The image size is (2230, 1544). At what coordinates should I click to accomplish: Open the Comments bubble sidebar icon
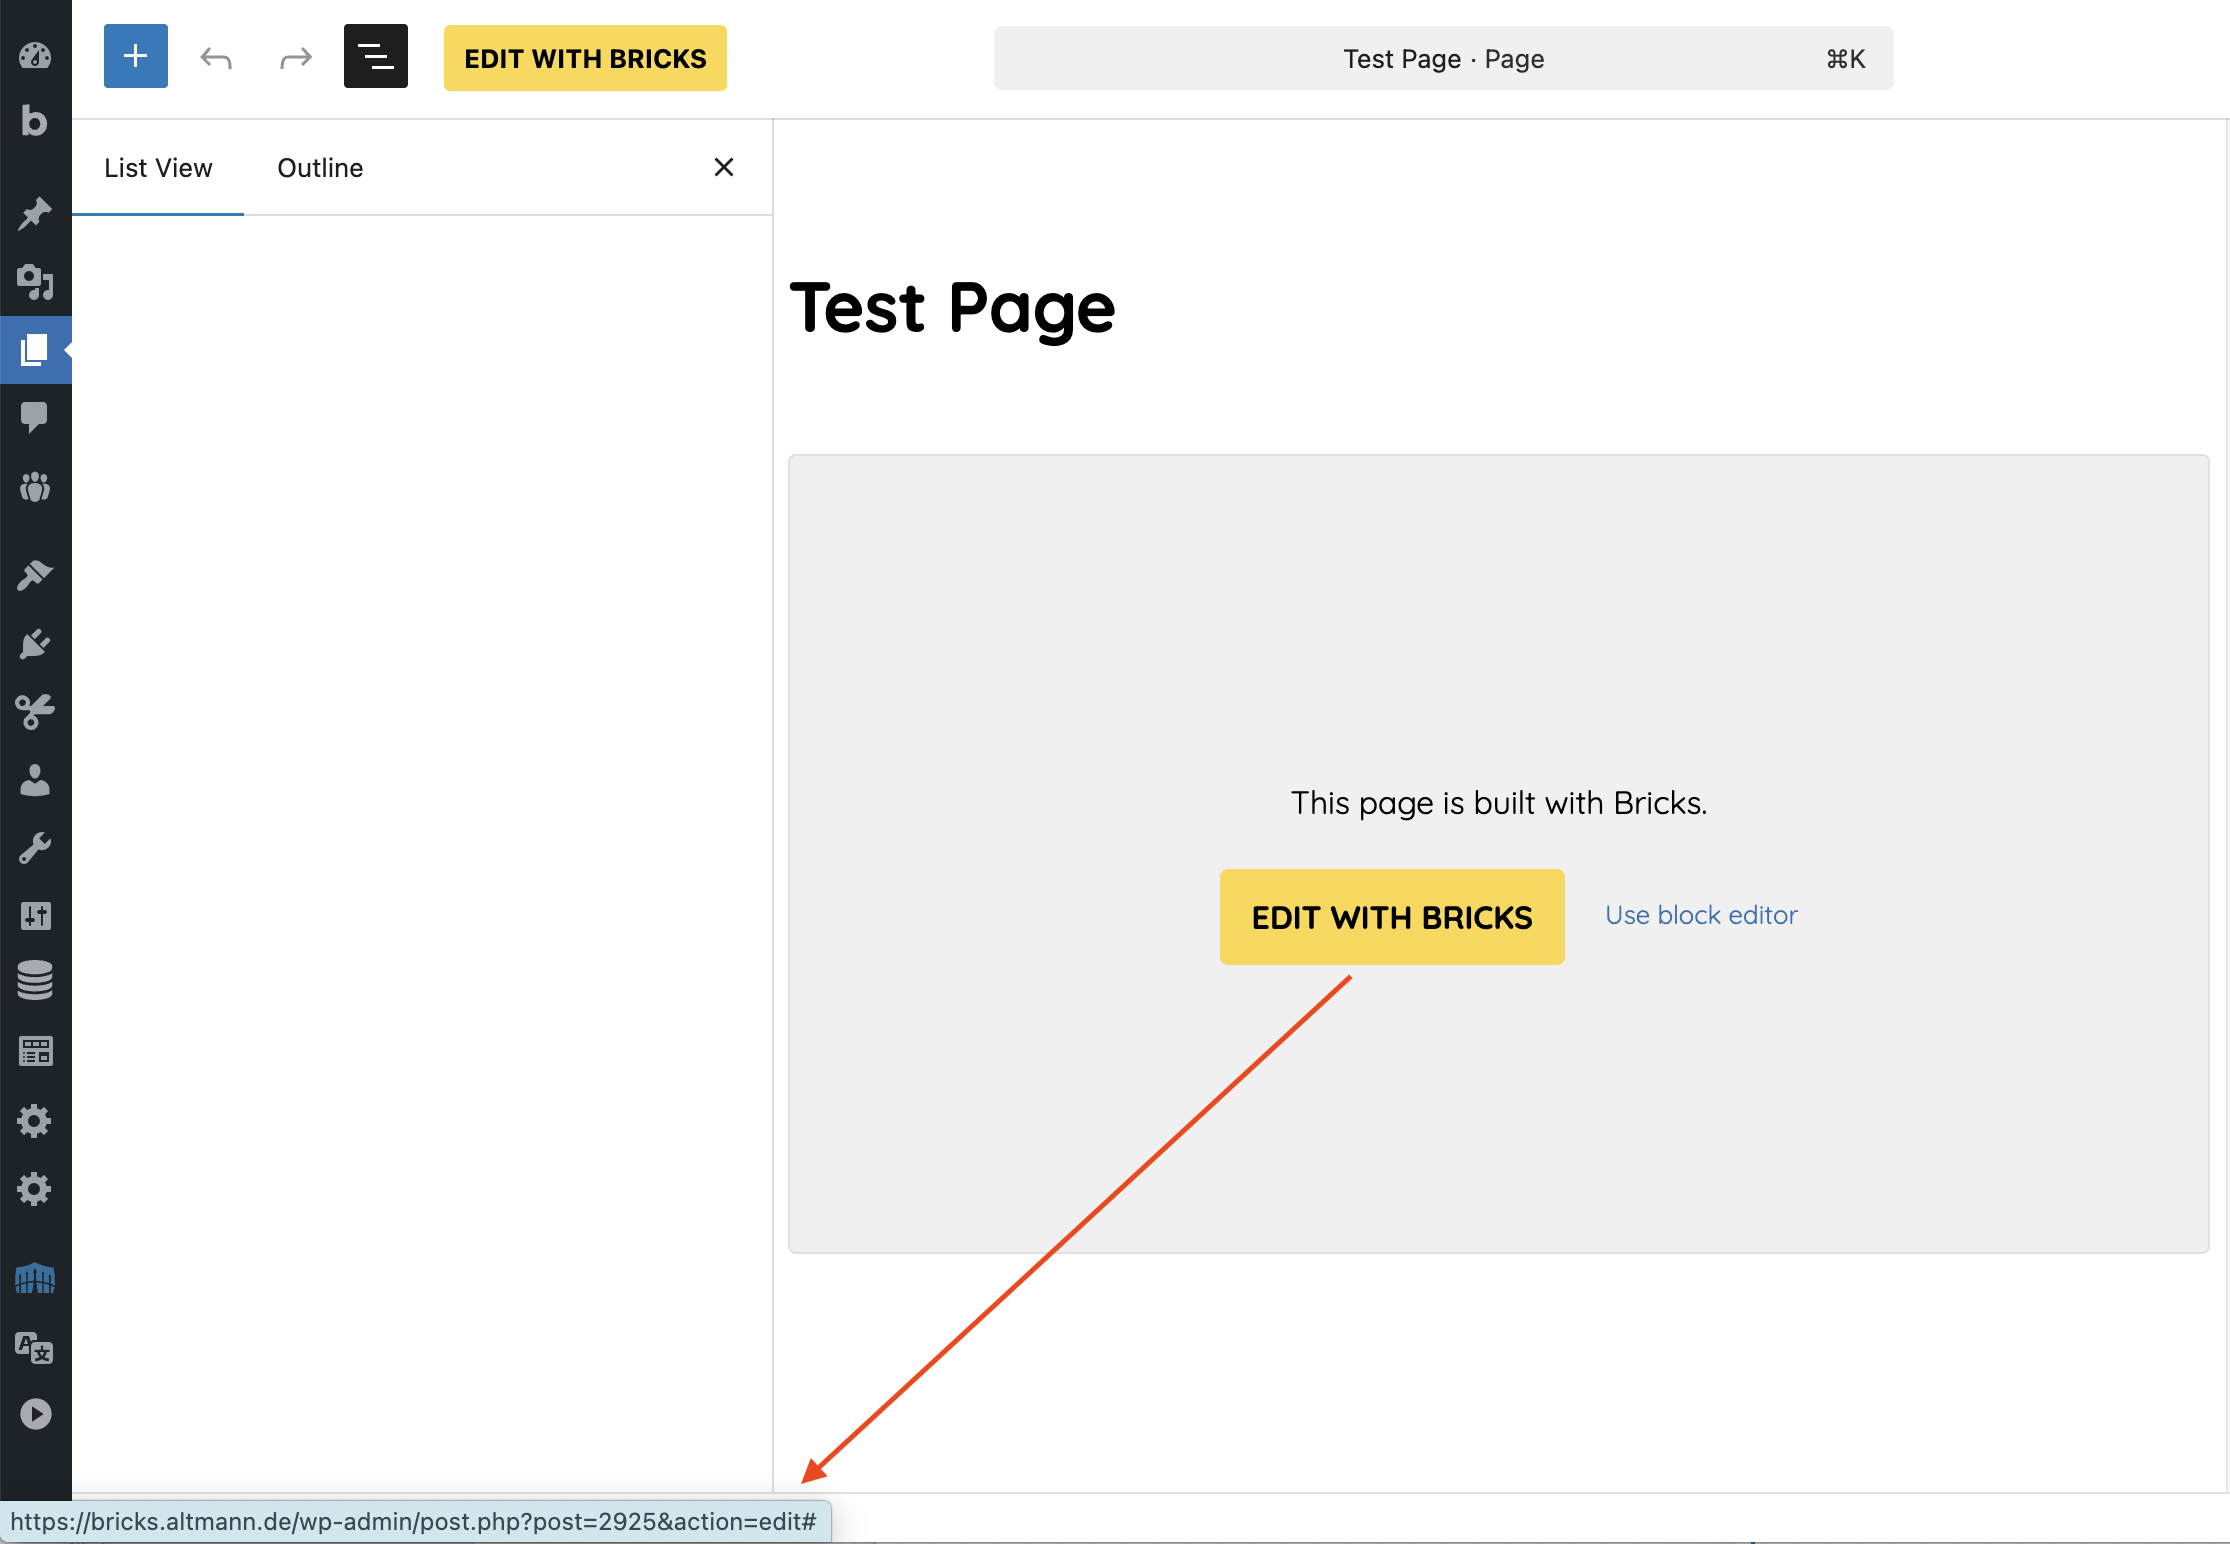pyautogui.click(x=35, y=416)
